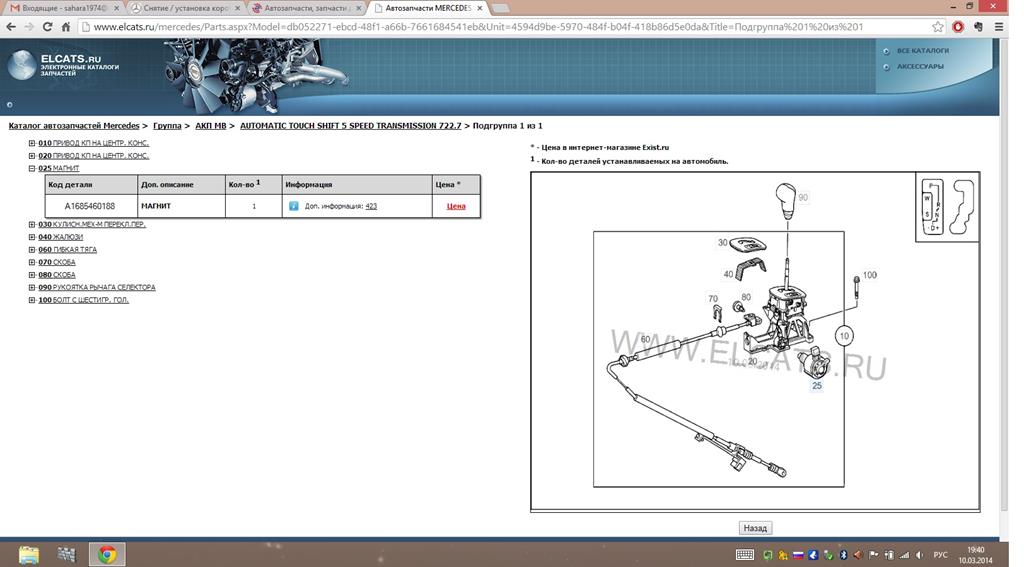Bookmark this page with the star icon
Viewport: 1024px width, 567px height.
[938, 27]
